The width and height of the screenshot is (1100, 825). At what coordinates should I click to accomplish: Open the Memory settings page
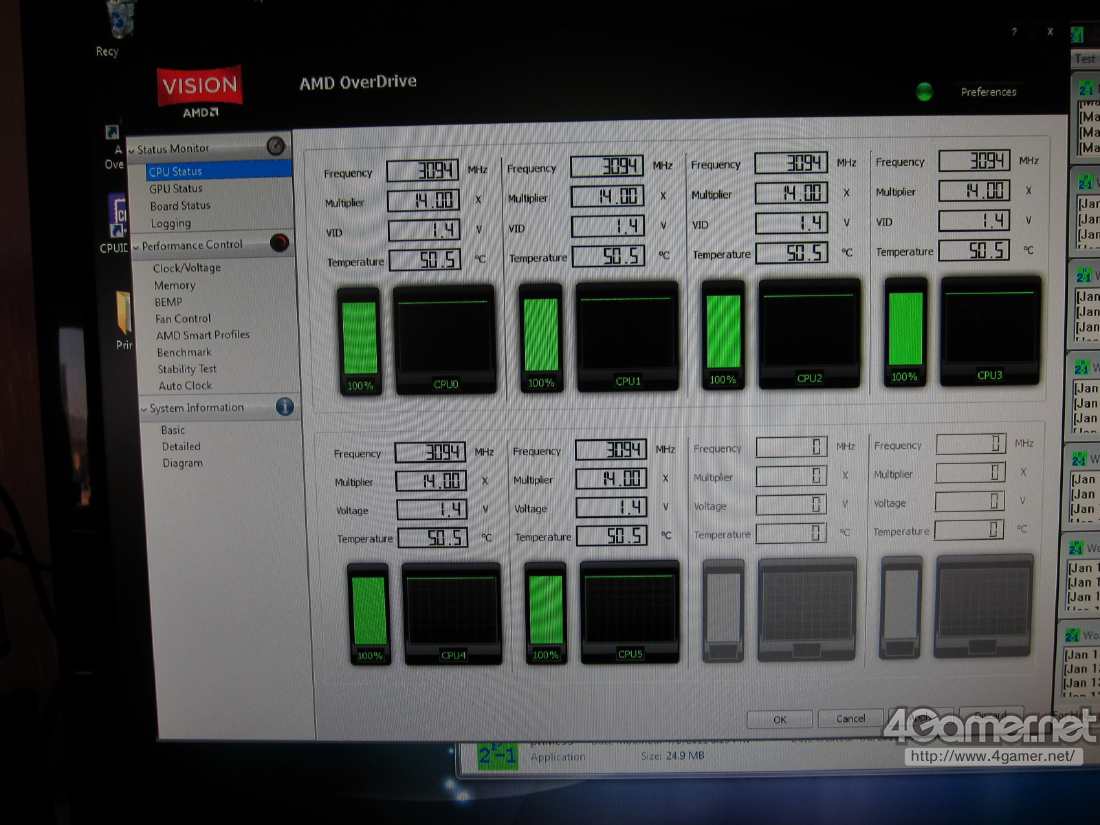[x=175, y=285]
